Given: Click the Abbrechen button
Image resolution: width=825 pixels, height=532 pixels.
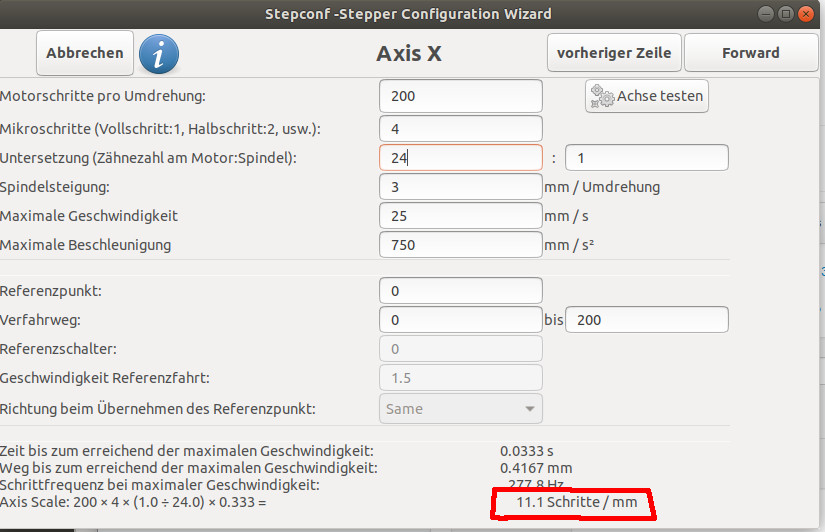Looking at the screenshot, I should [85, 53].
